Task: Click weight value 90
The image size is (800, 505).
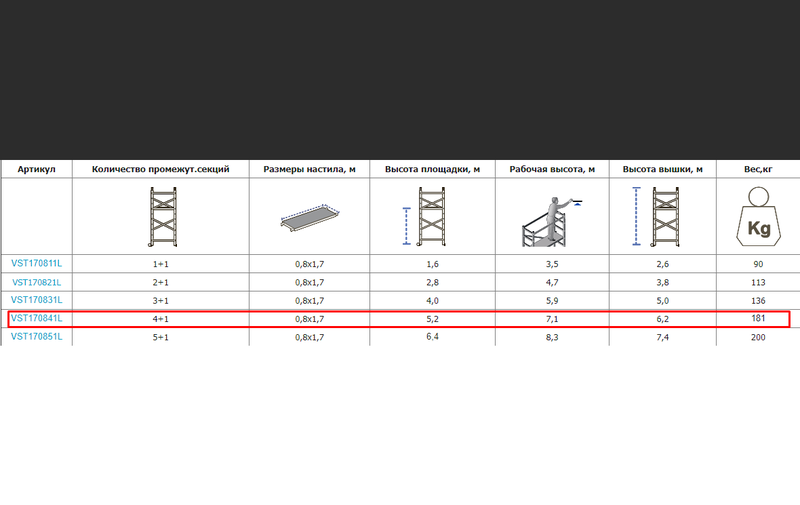Action: (x=758, y=264)
